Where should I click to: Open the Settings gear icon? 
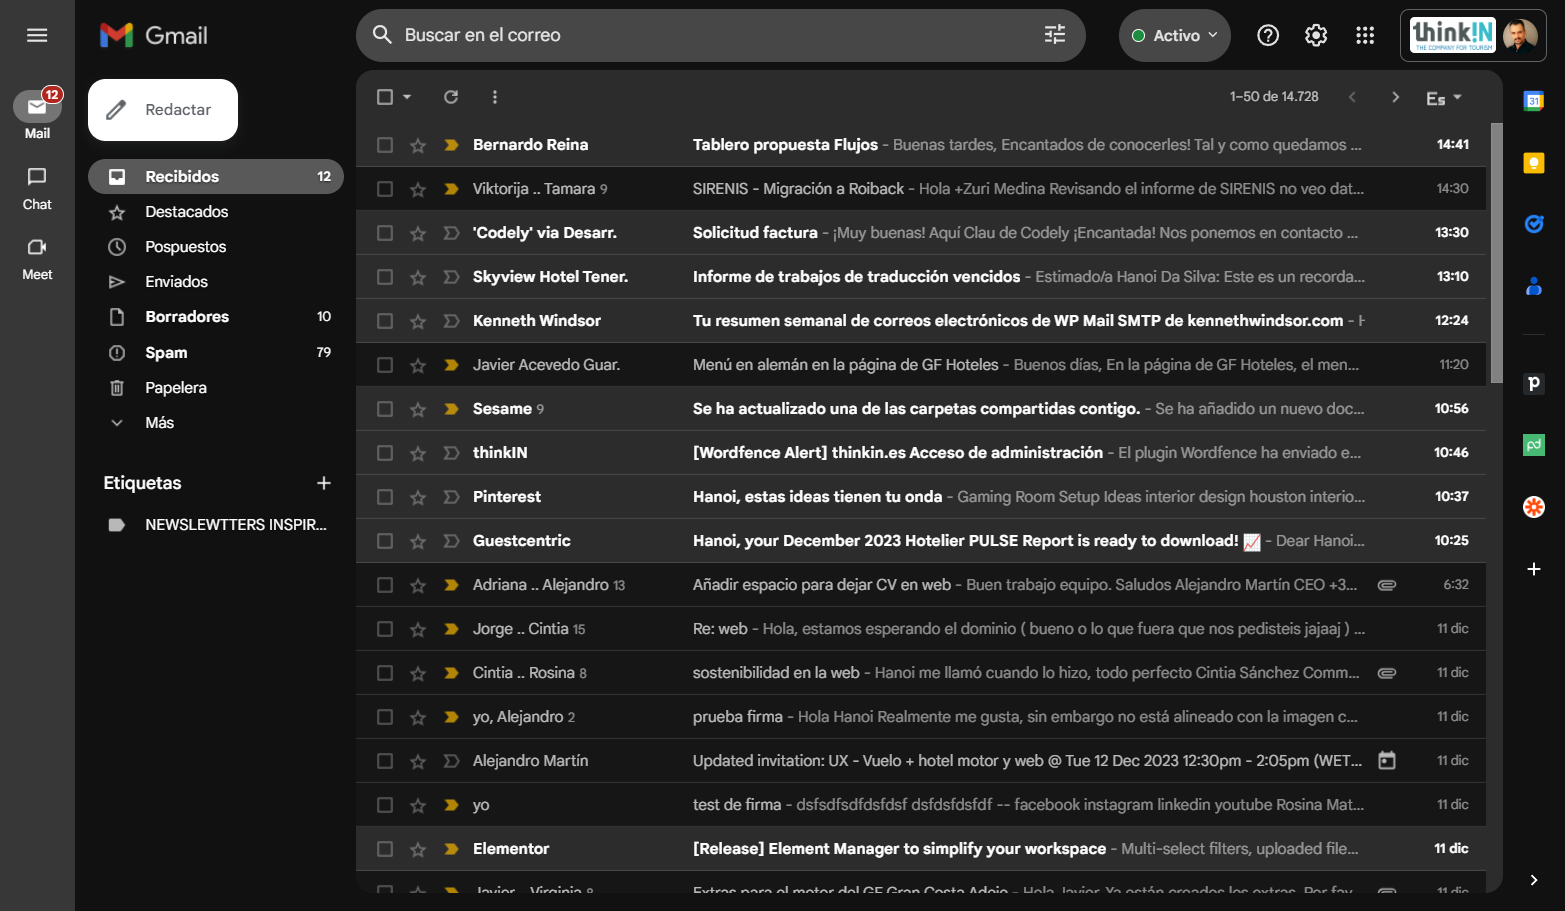point(1316,35)
